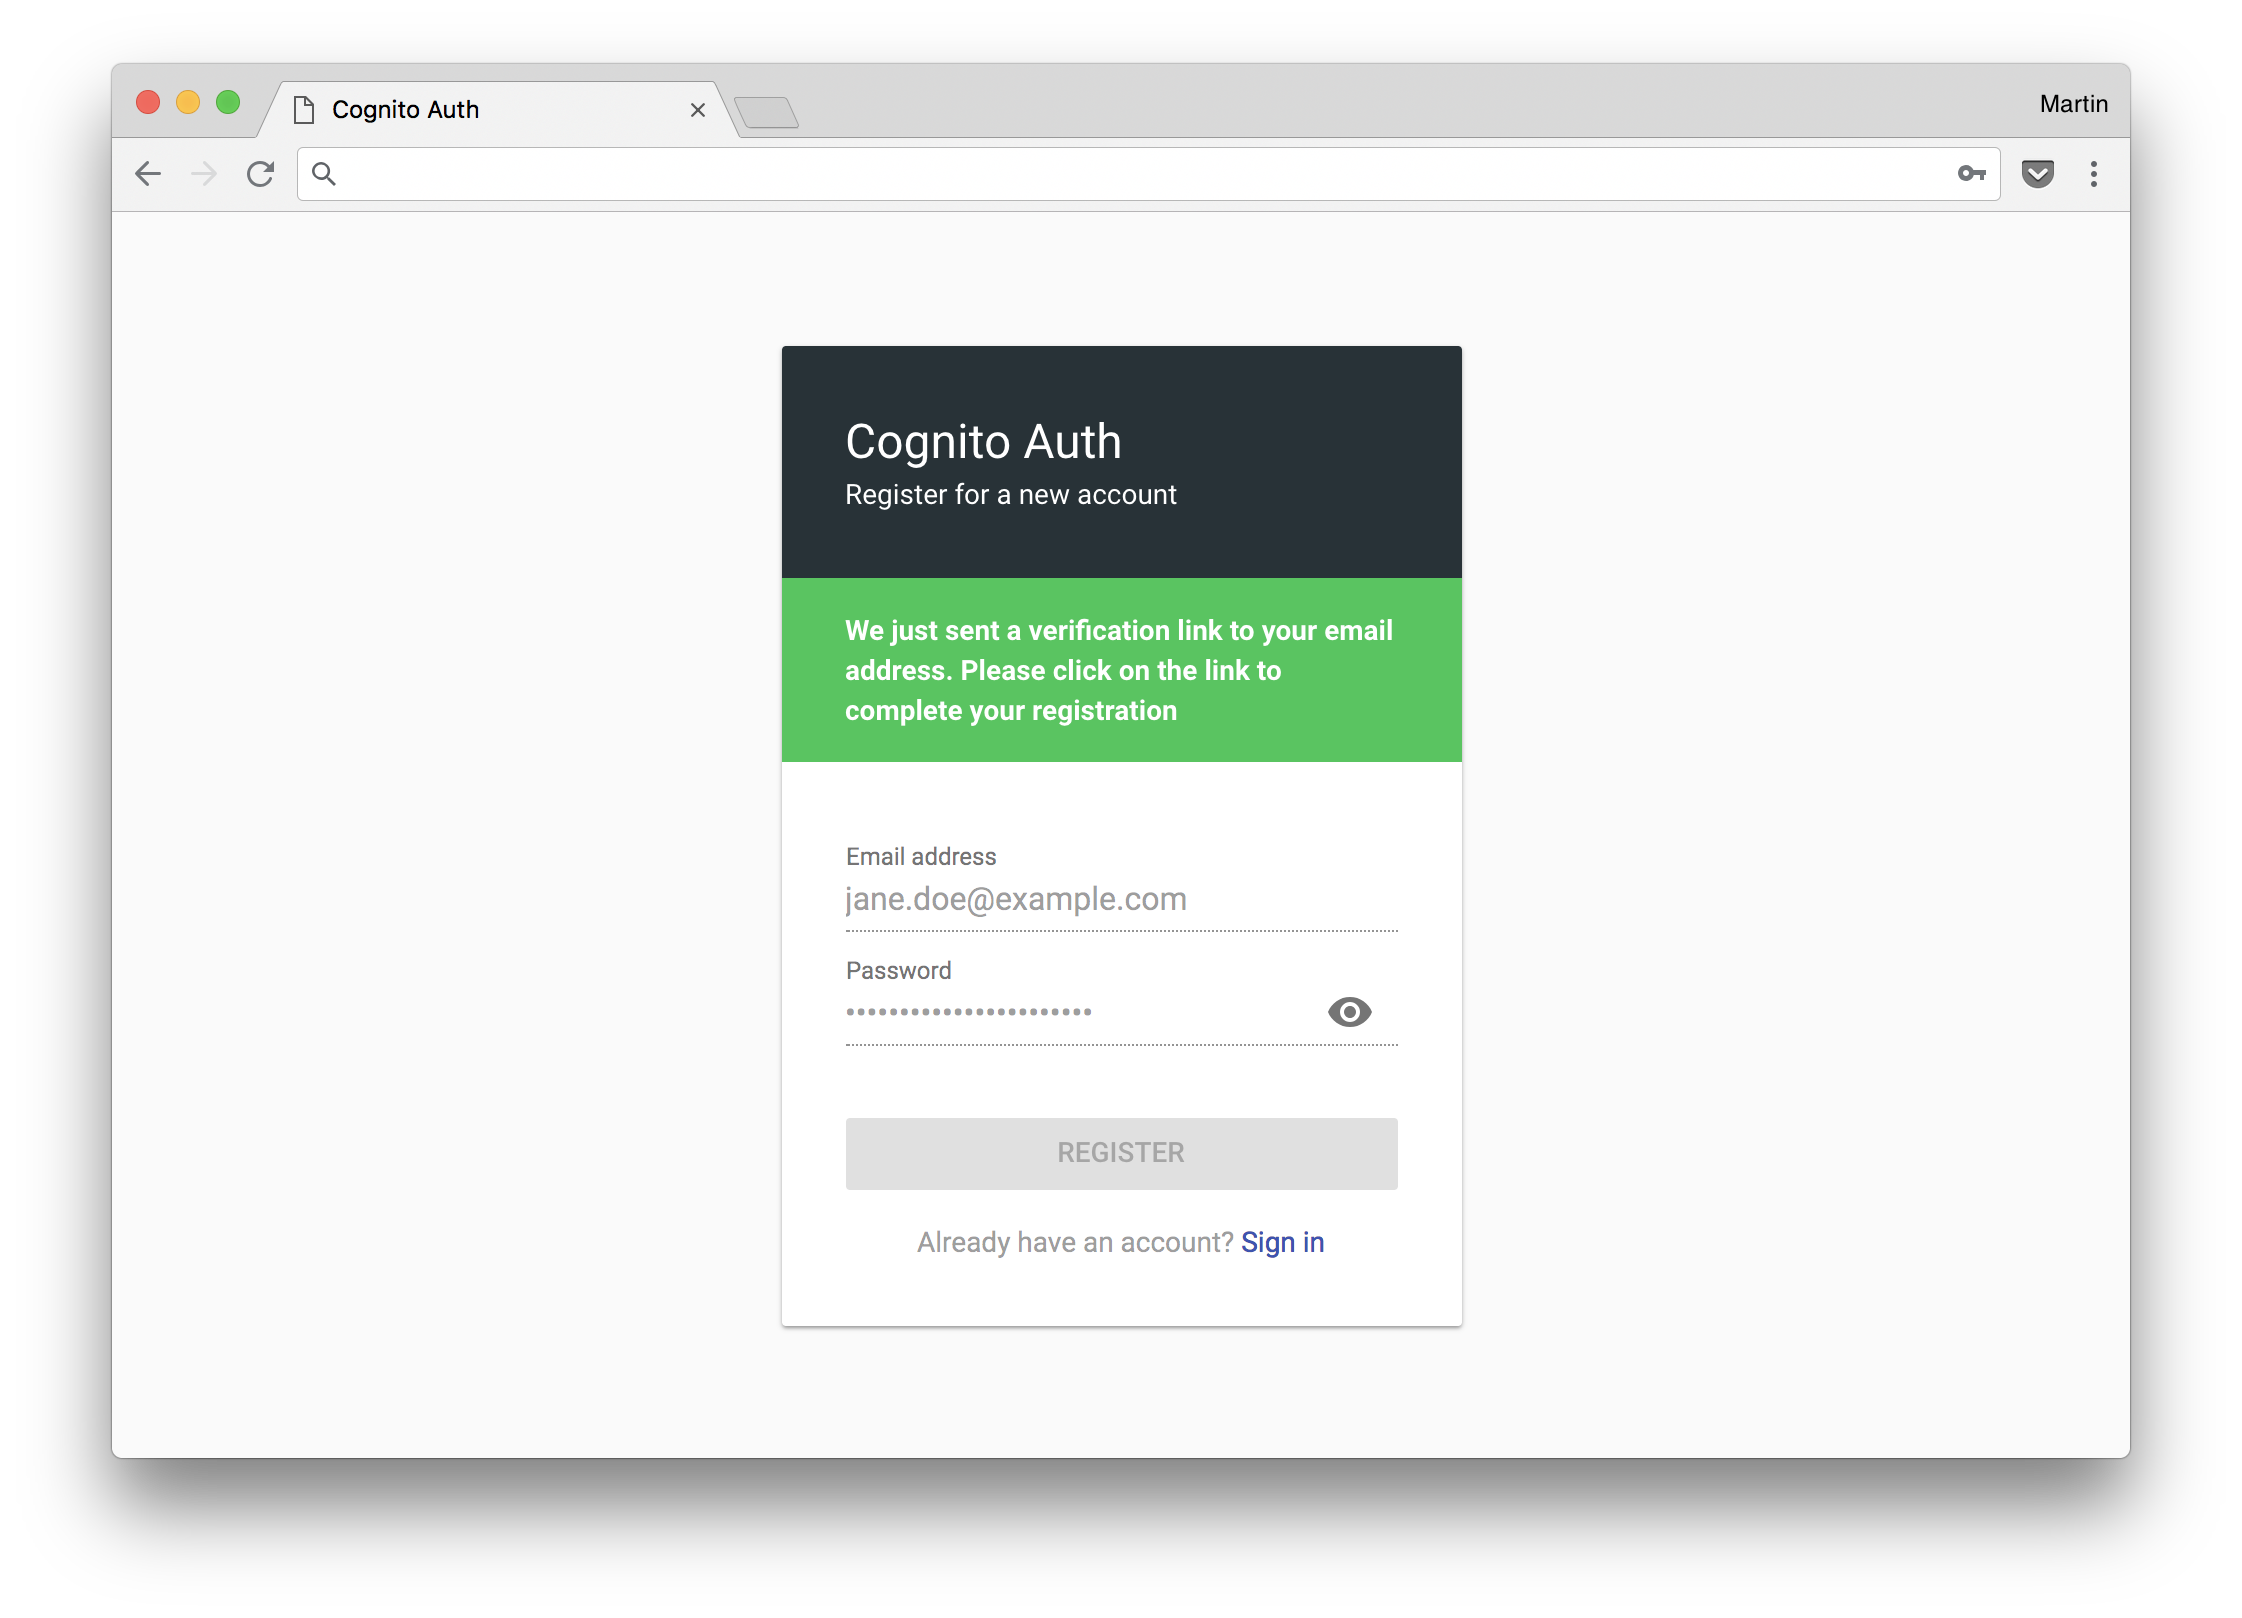Follow the Sign in link

coord(1282,1242)
